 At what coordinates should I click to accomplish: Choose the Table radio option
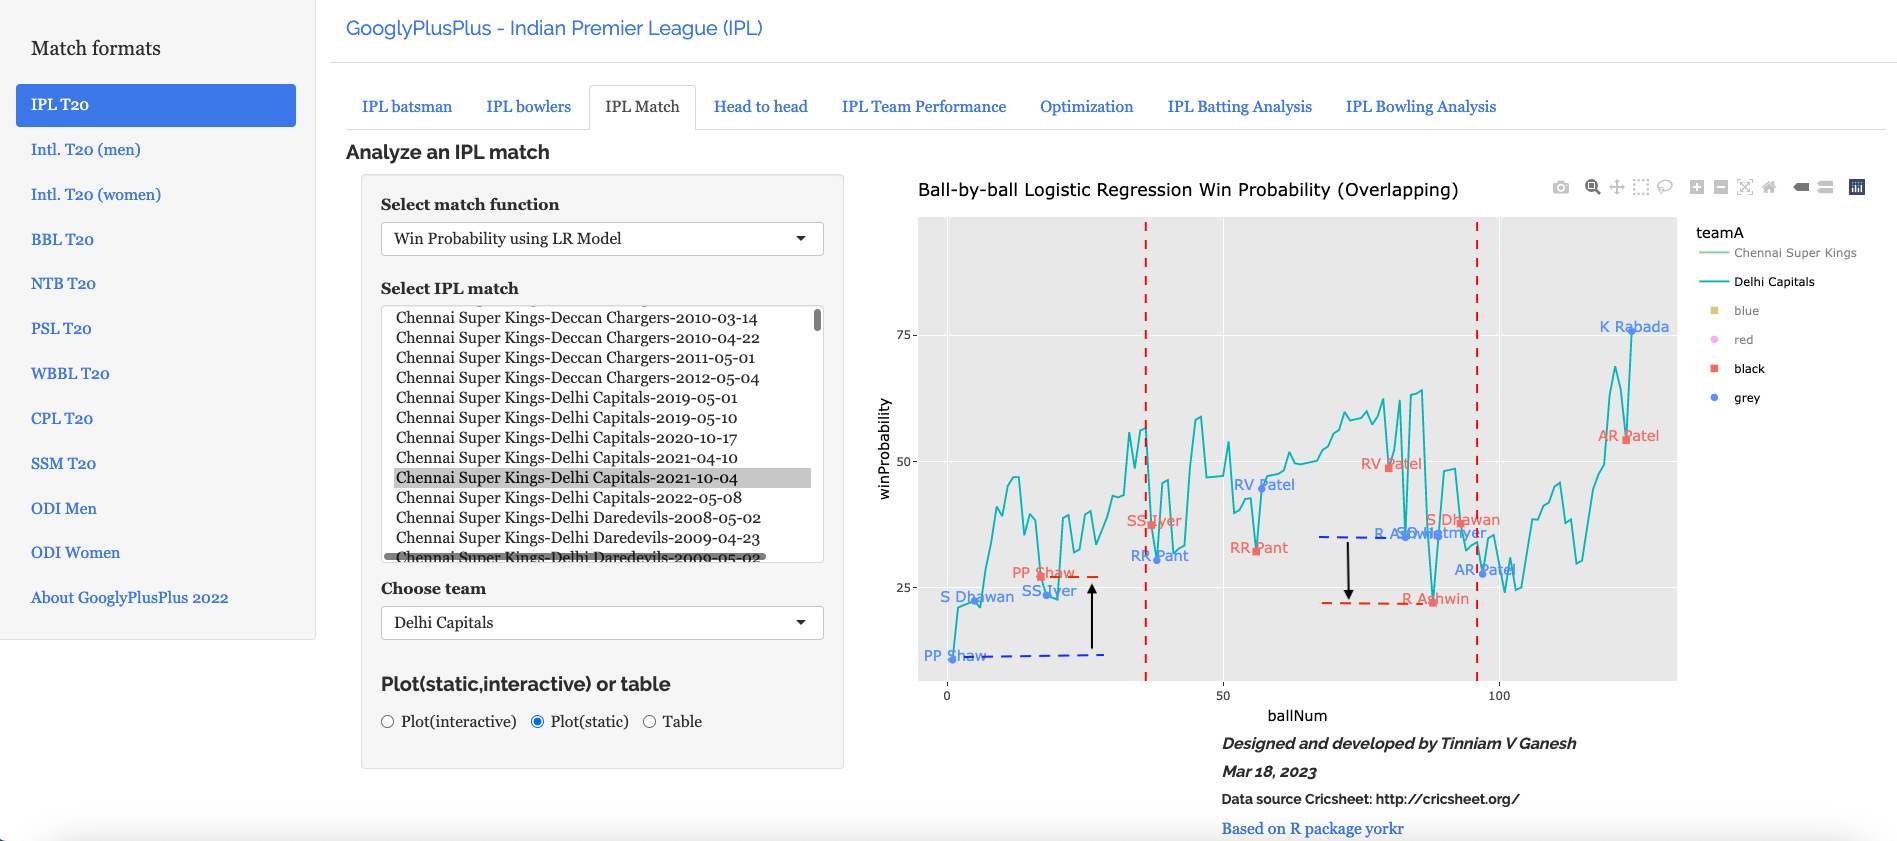click(650, 722)
